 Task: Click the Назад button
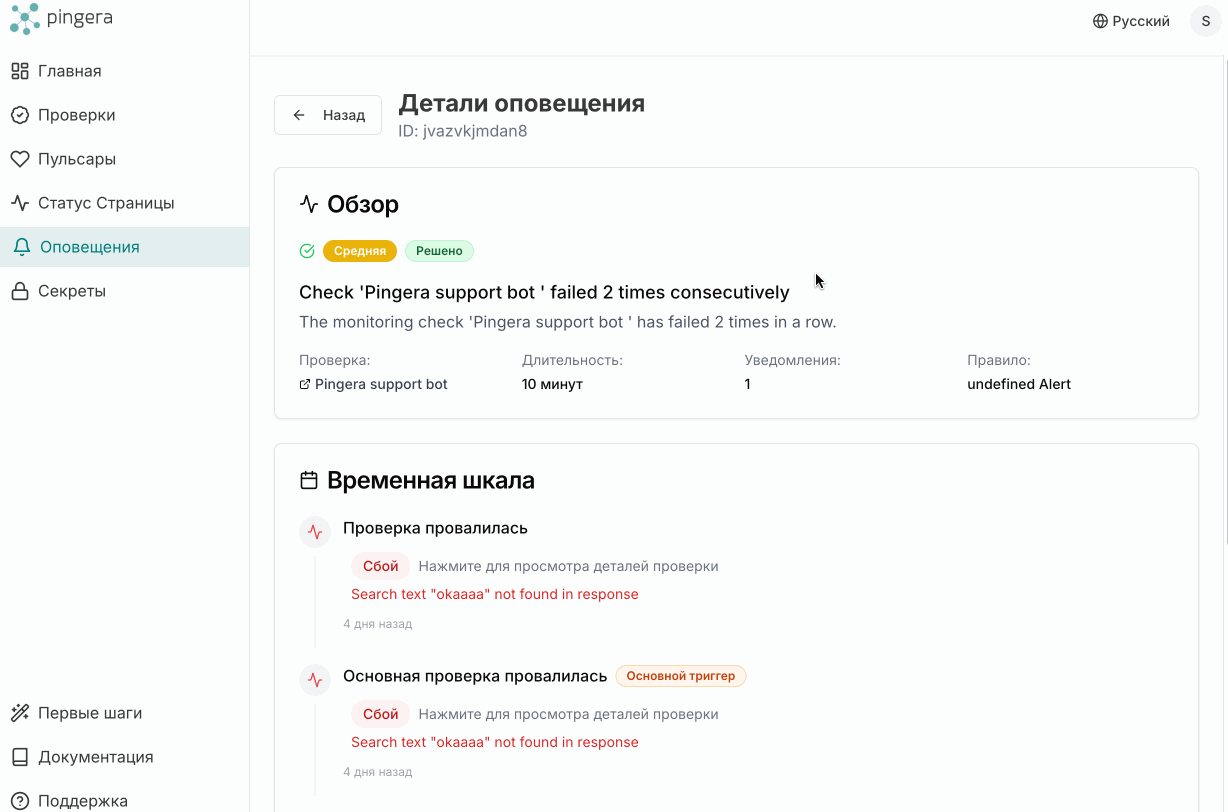pos(328,114)
